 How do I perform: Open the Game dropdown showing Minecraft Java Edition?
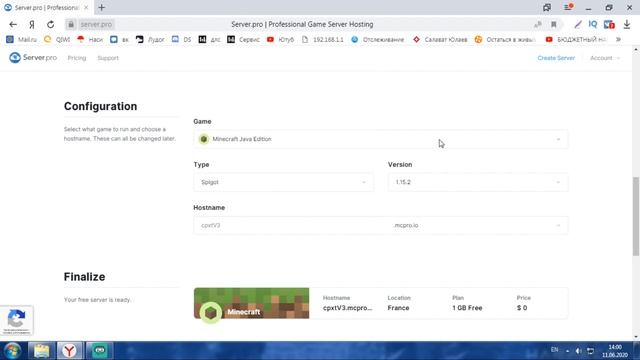pyautogui.click(x=380, y=139)
